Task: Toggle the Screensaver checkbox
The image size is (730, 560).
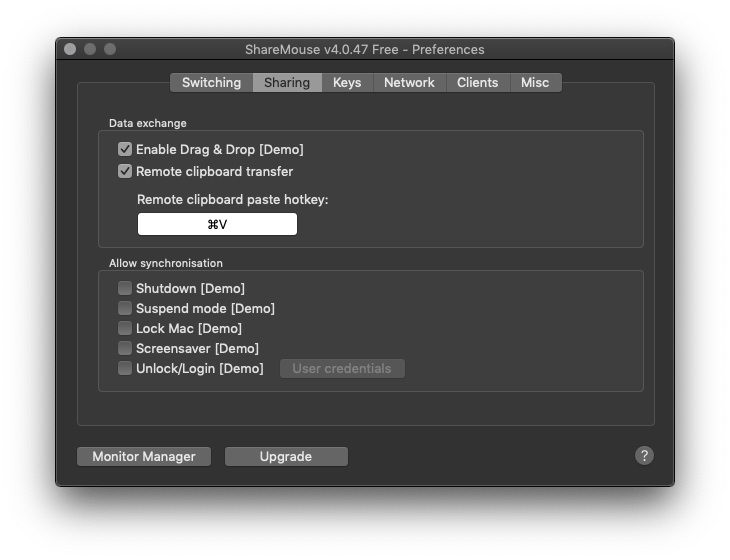Action: tap(125, 348)
